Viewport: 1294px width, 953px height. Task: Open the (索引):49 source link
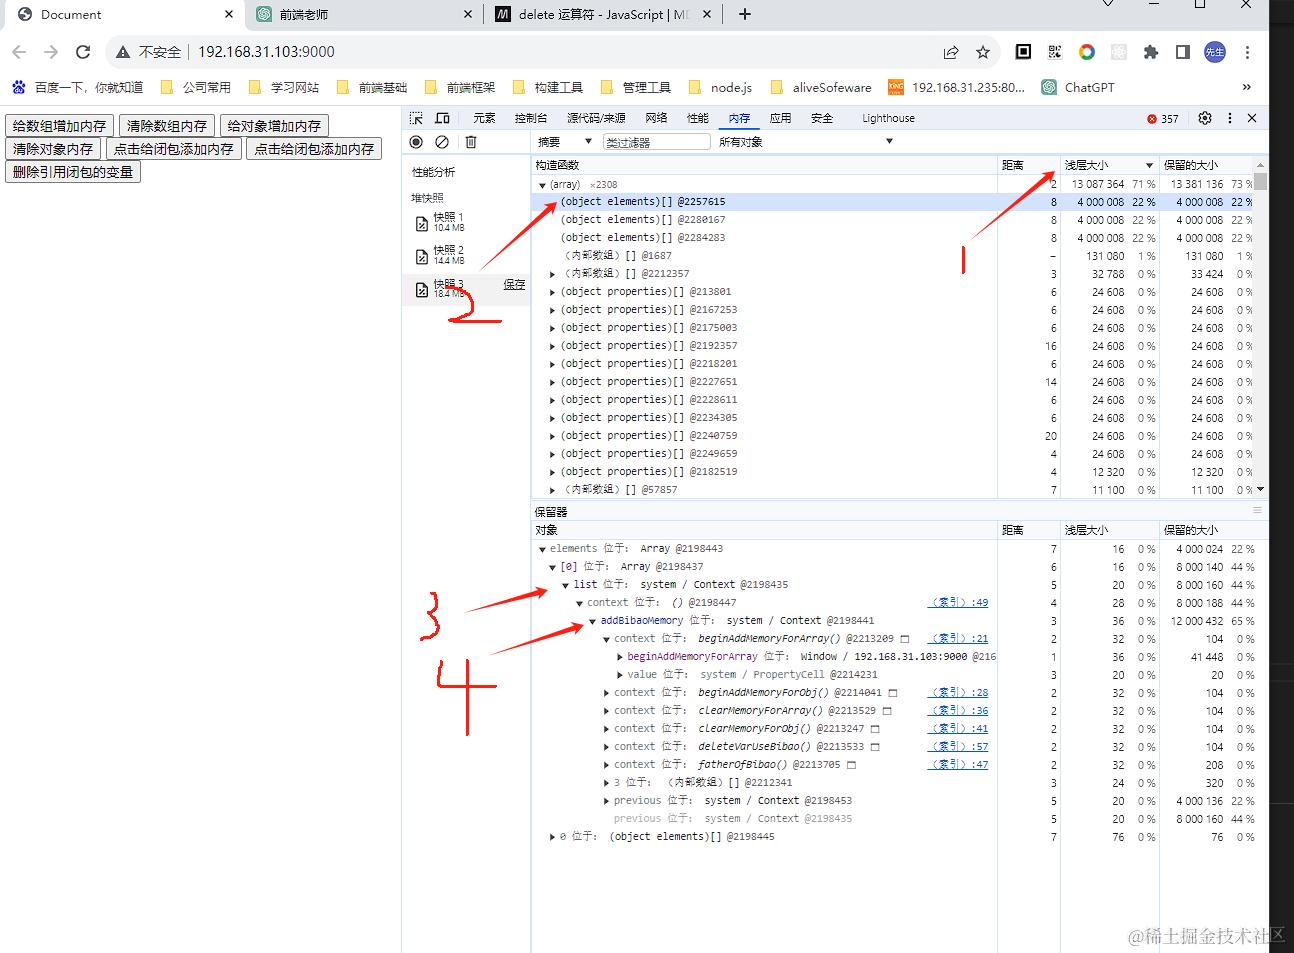[959, 603]
